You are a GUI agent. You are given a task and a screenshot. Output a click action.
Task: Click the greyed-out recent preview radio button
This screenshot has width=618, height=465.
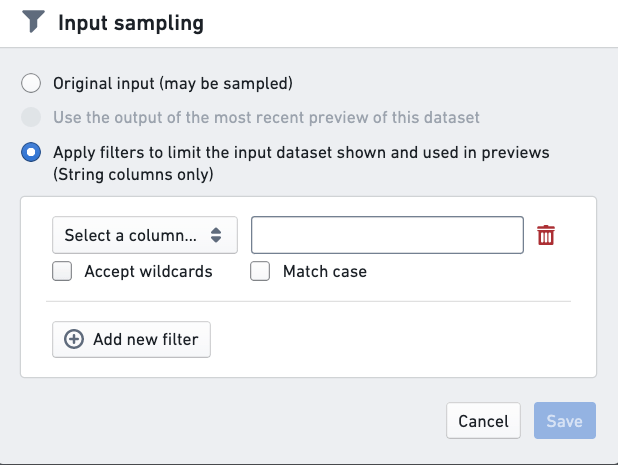coord(32,117)
